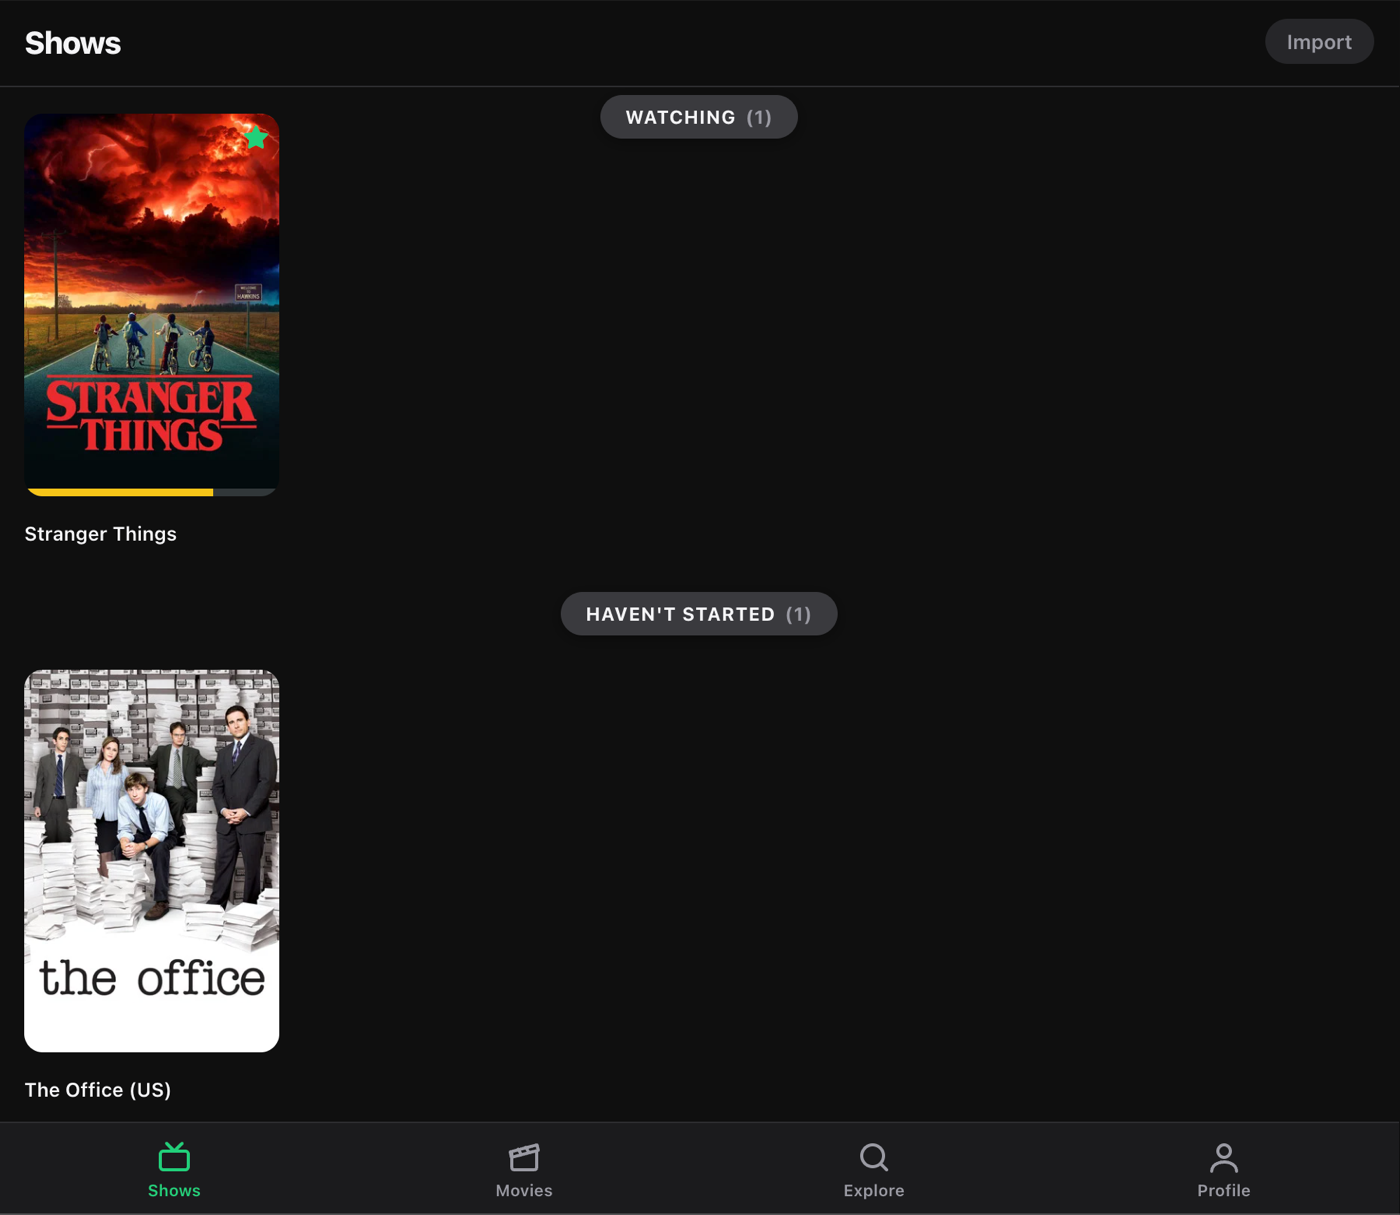Collapse the HAVEN'T STARTED (1) section header
Screen dimensions: 1400x1215
coord(699,614)
